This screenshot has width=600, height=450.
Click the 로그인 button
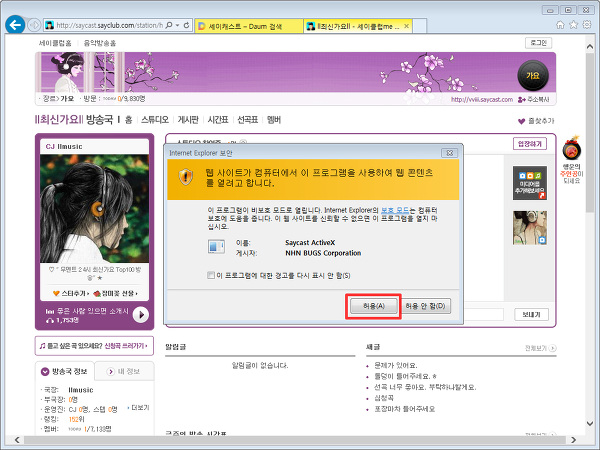[538, 43]
